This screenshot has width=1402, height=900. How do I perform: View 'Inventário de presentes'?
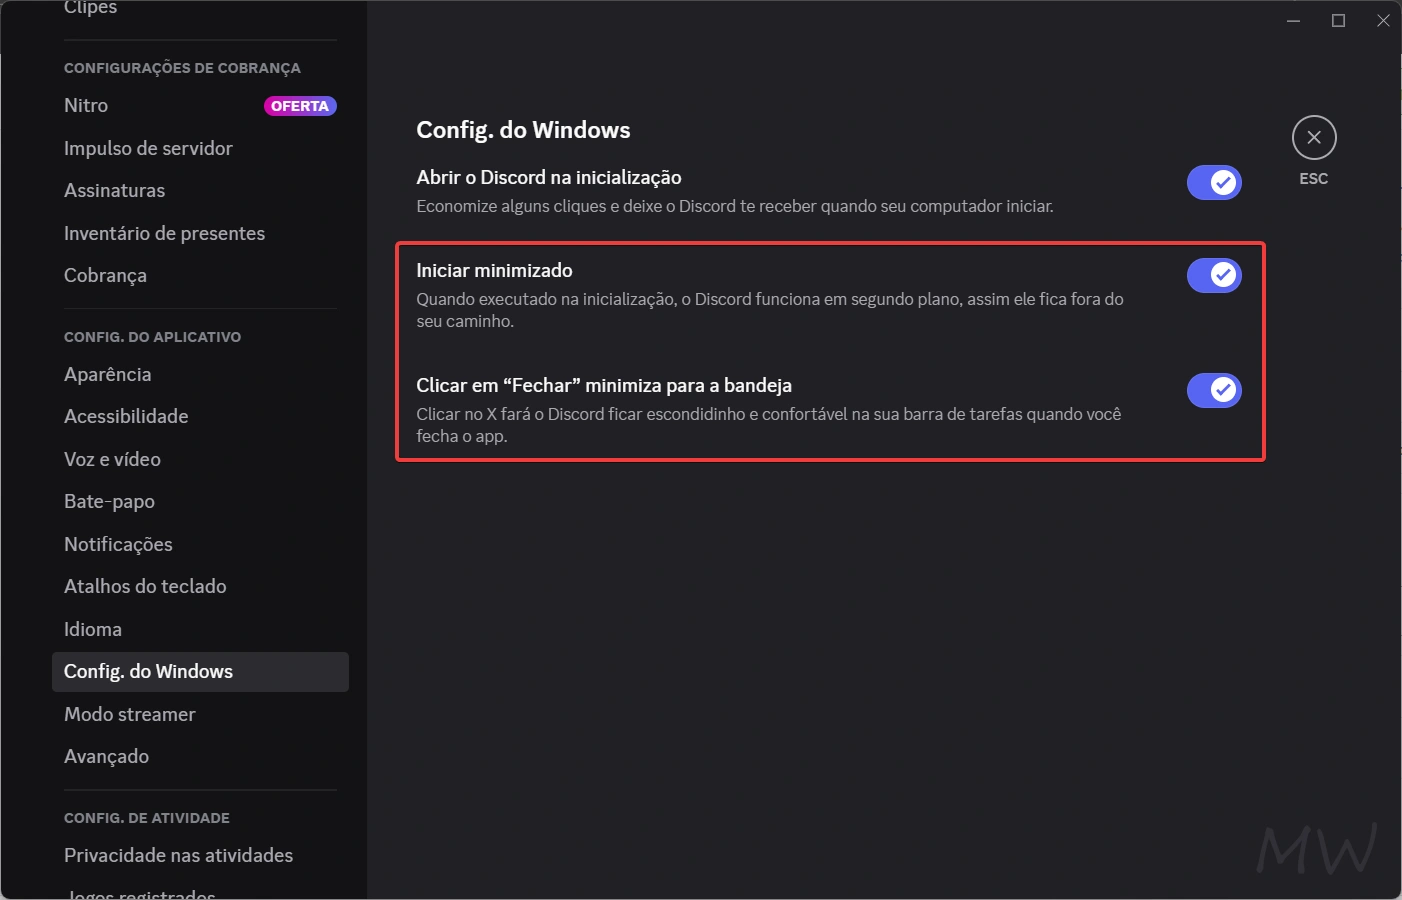tap(164, 233)
